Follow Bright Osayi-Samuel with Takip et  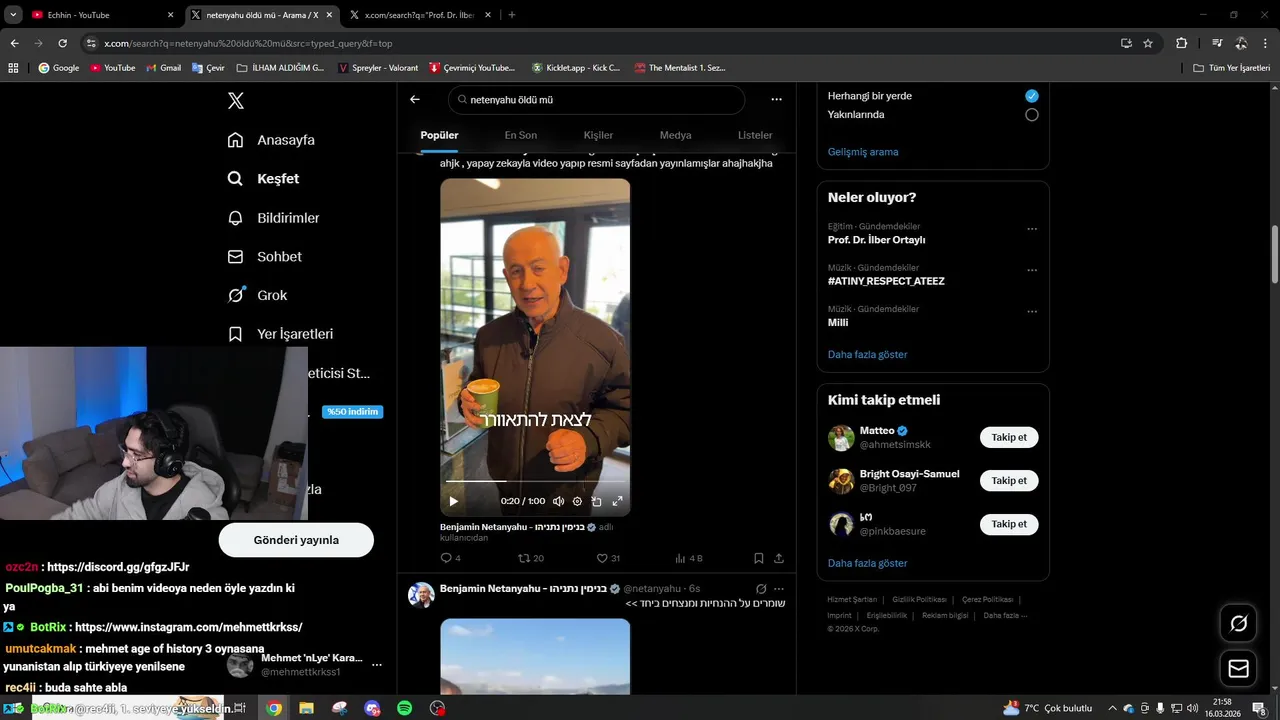(x=1009, y=481)
